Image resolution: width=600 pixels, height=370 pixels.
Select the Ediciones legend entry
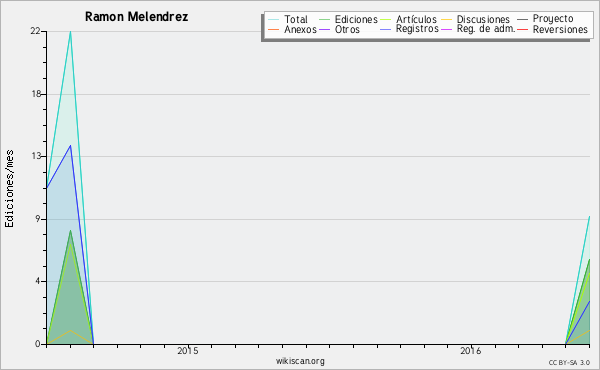point(356,19)
